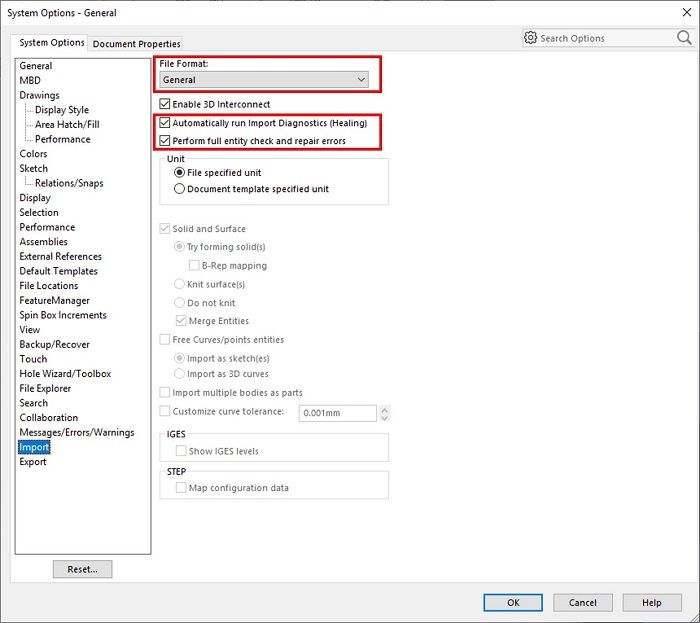Toggle Perform full entity check checkbox
This screenshot has height=623, width=700.
tap(165, 141)
